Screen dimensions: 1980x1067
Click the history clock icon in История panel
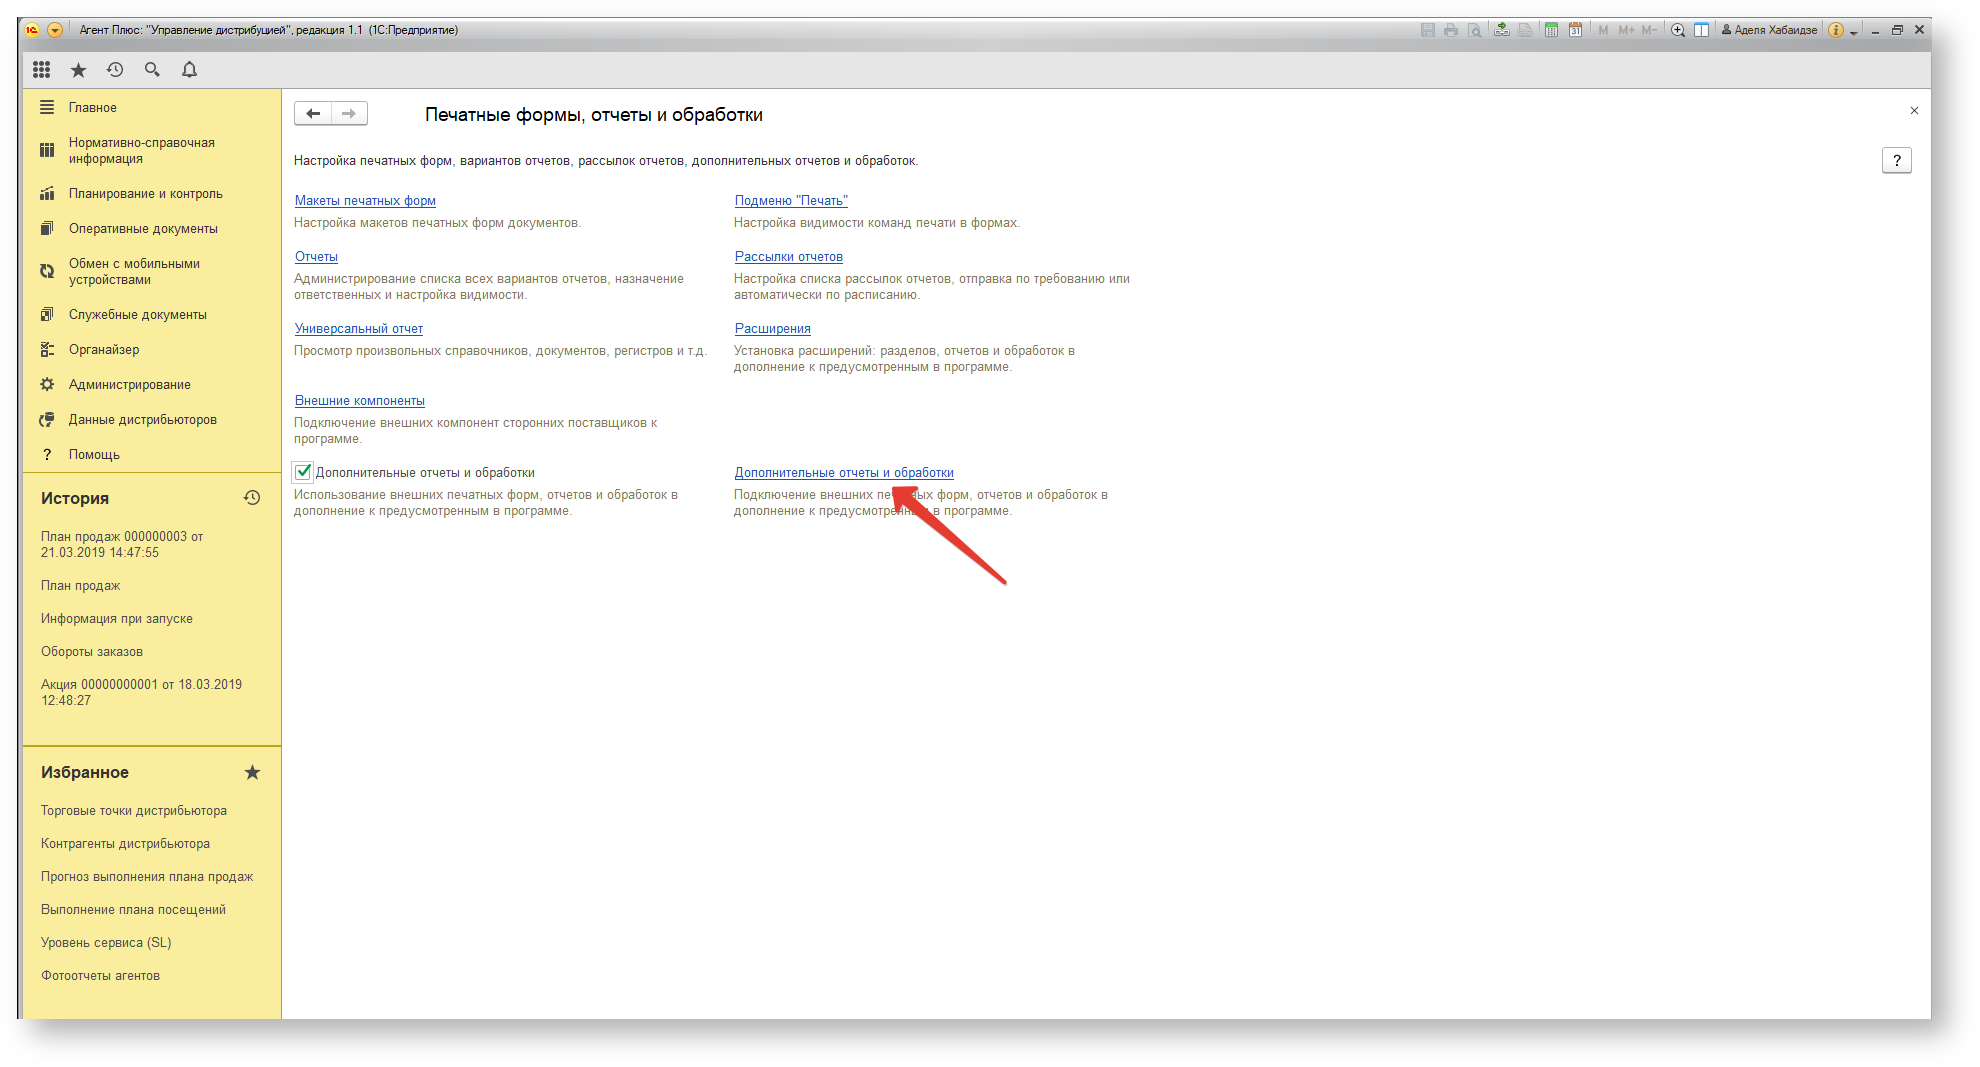point(252,497)
